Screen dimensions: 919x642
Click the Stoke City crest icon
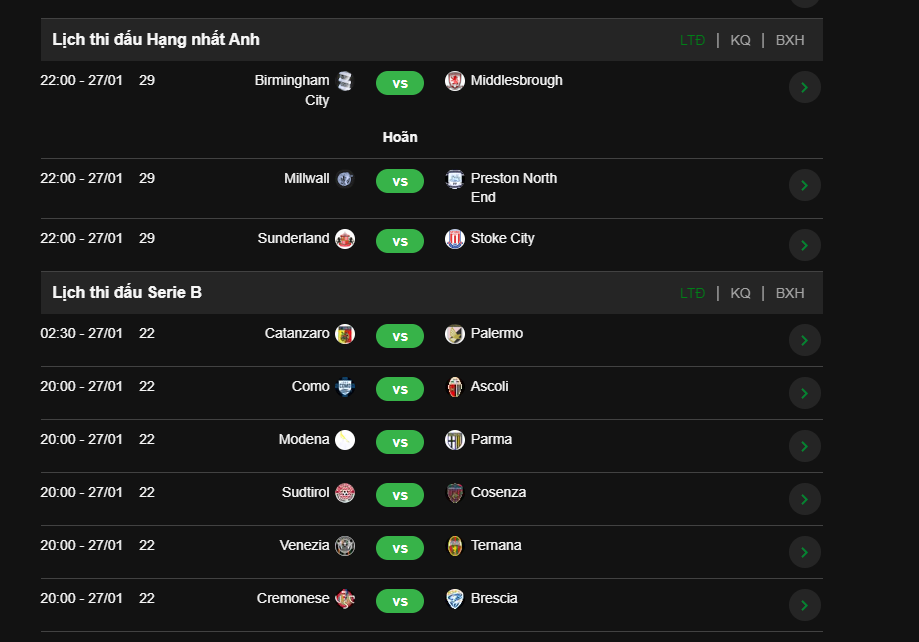click(454, 239)
